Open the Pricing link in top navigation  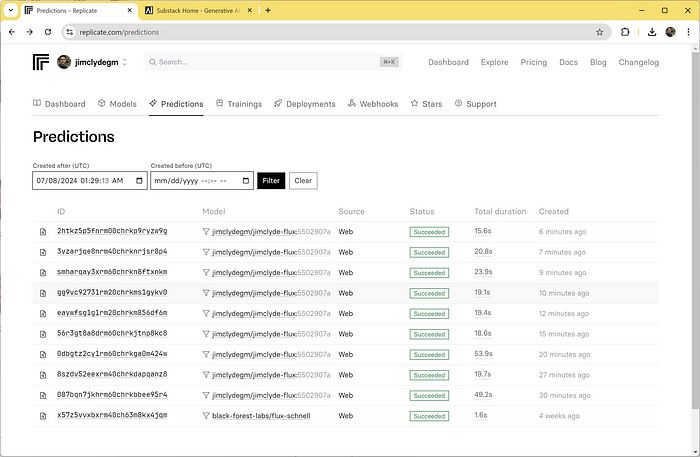[534, 62]
